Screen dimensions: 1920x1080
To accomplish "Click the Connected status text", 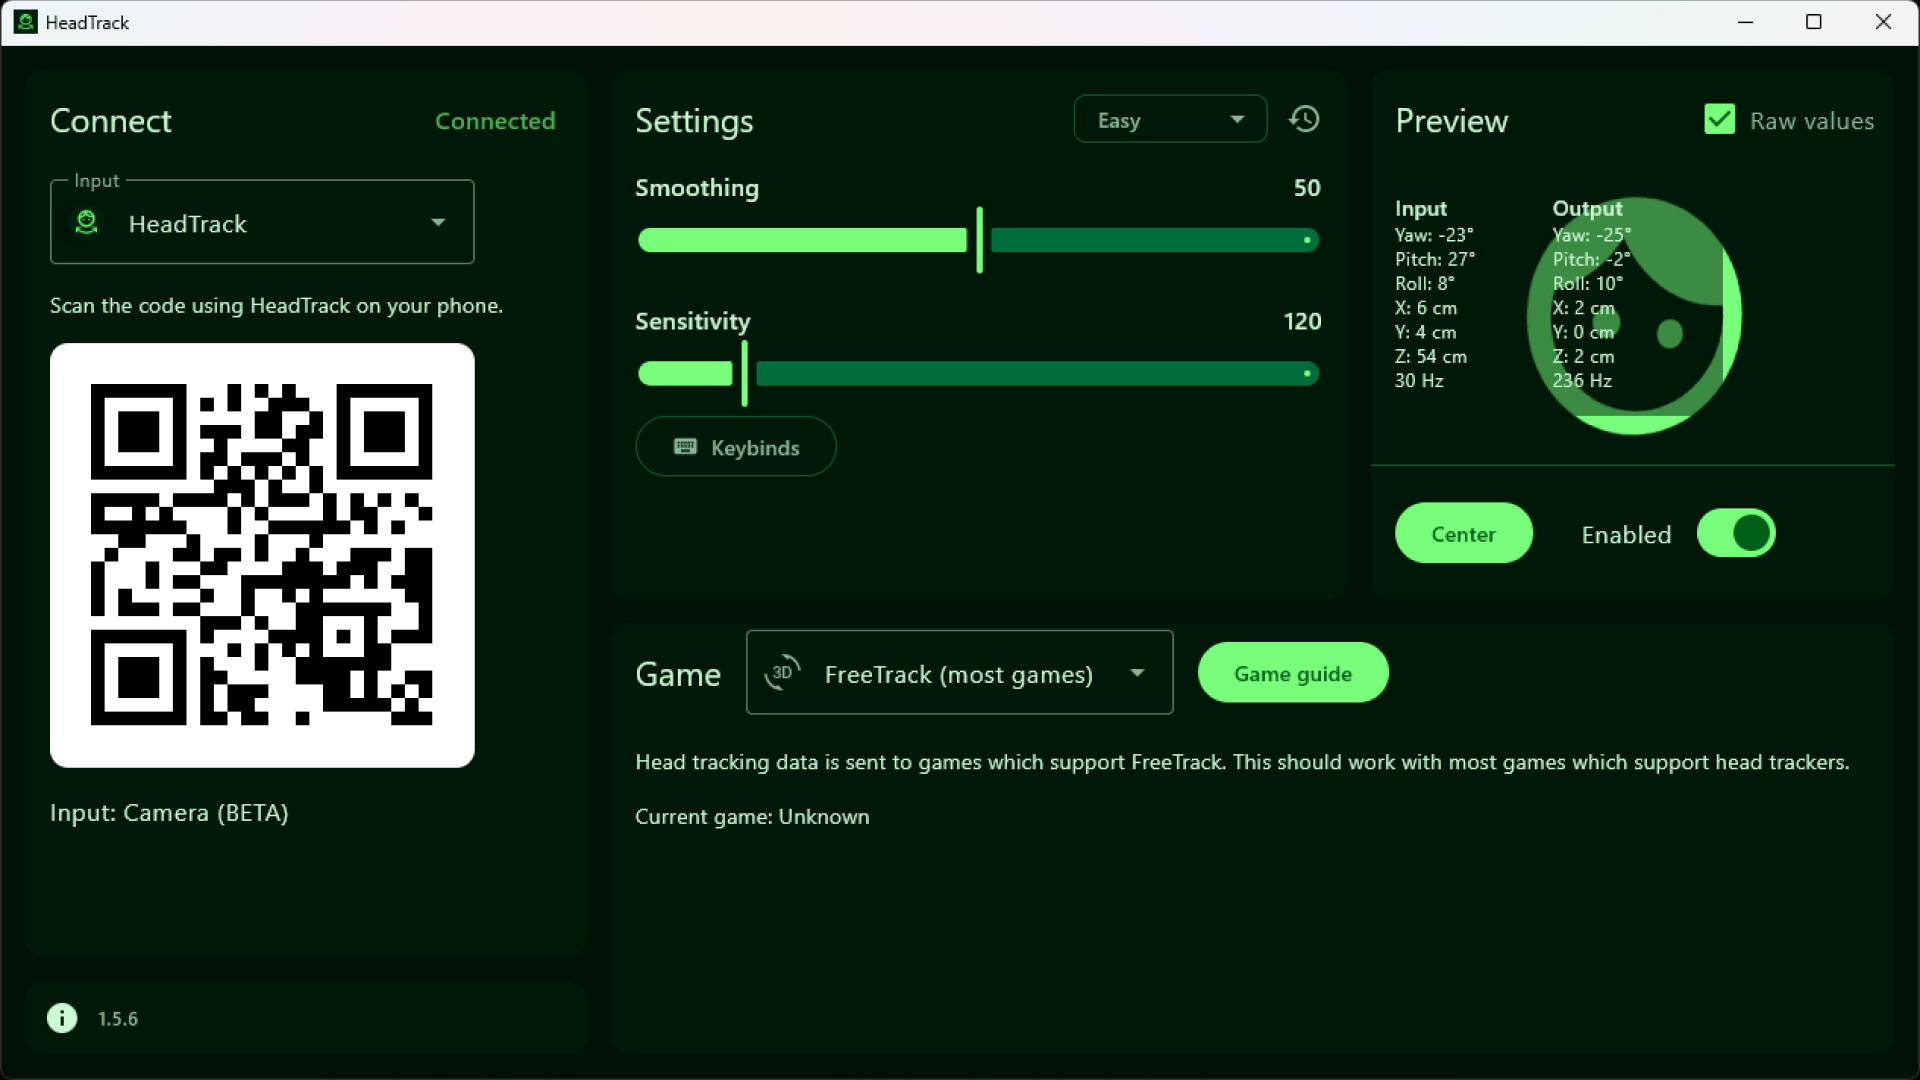I will [495, 121].
